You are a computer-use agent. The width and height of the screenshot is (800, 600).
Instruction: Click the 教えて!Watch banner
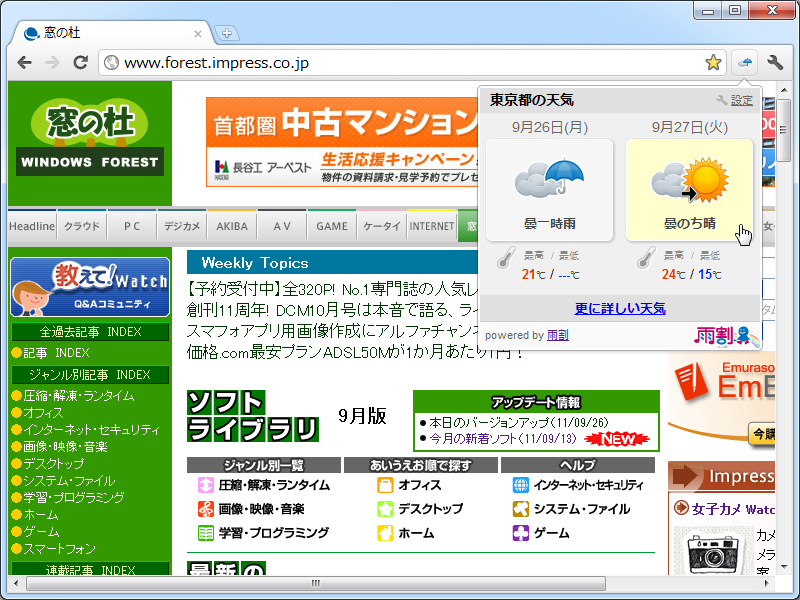(90, 285)
